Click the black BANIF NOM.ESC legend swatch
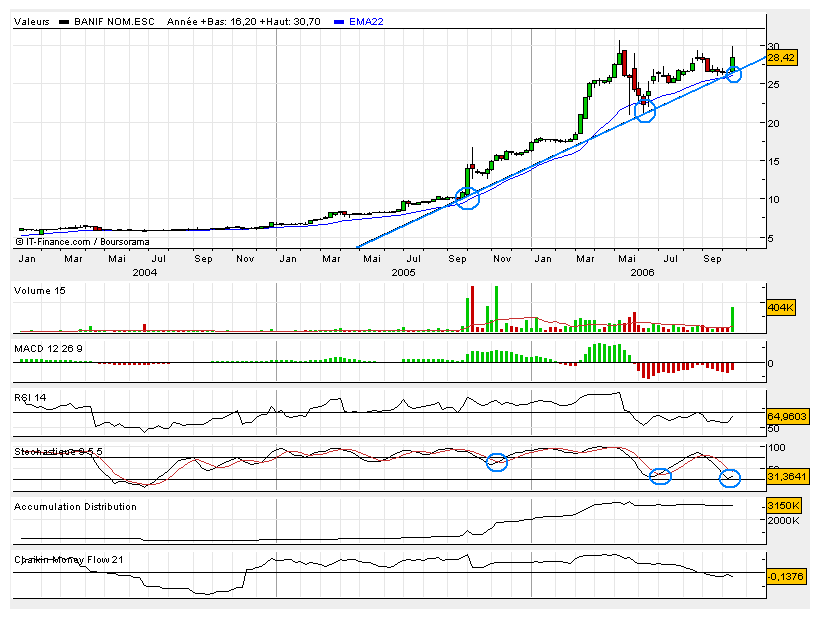827x617 pixels. (64, 22)
